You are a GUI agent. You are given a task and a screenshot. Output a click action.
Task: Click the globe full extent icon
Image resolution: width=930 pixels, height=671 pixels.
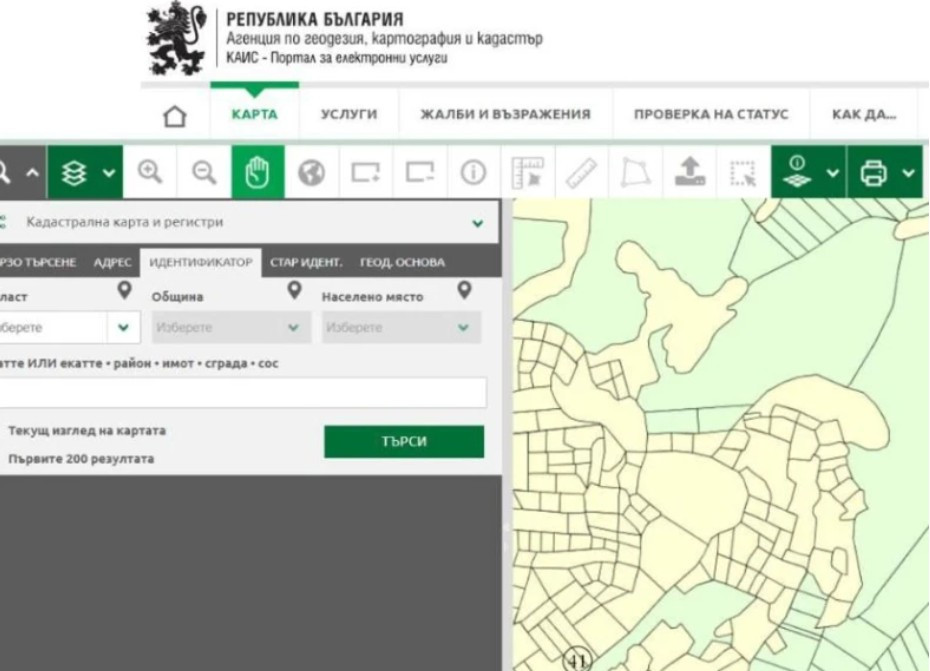coord(312,173)
